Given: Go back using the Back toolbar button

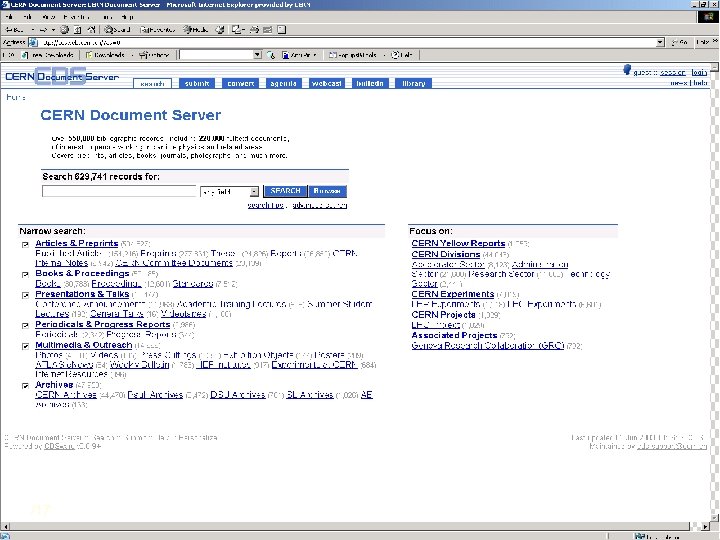Looking at the screenshot, I should point(15,30).
